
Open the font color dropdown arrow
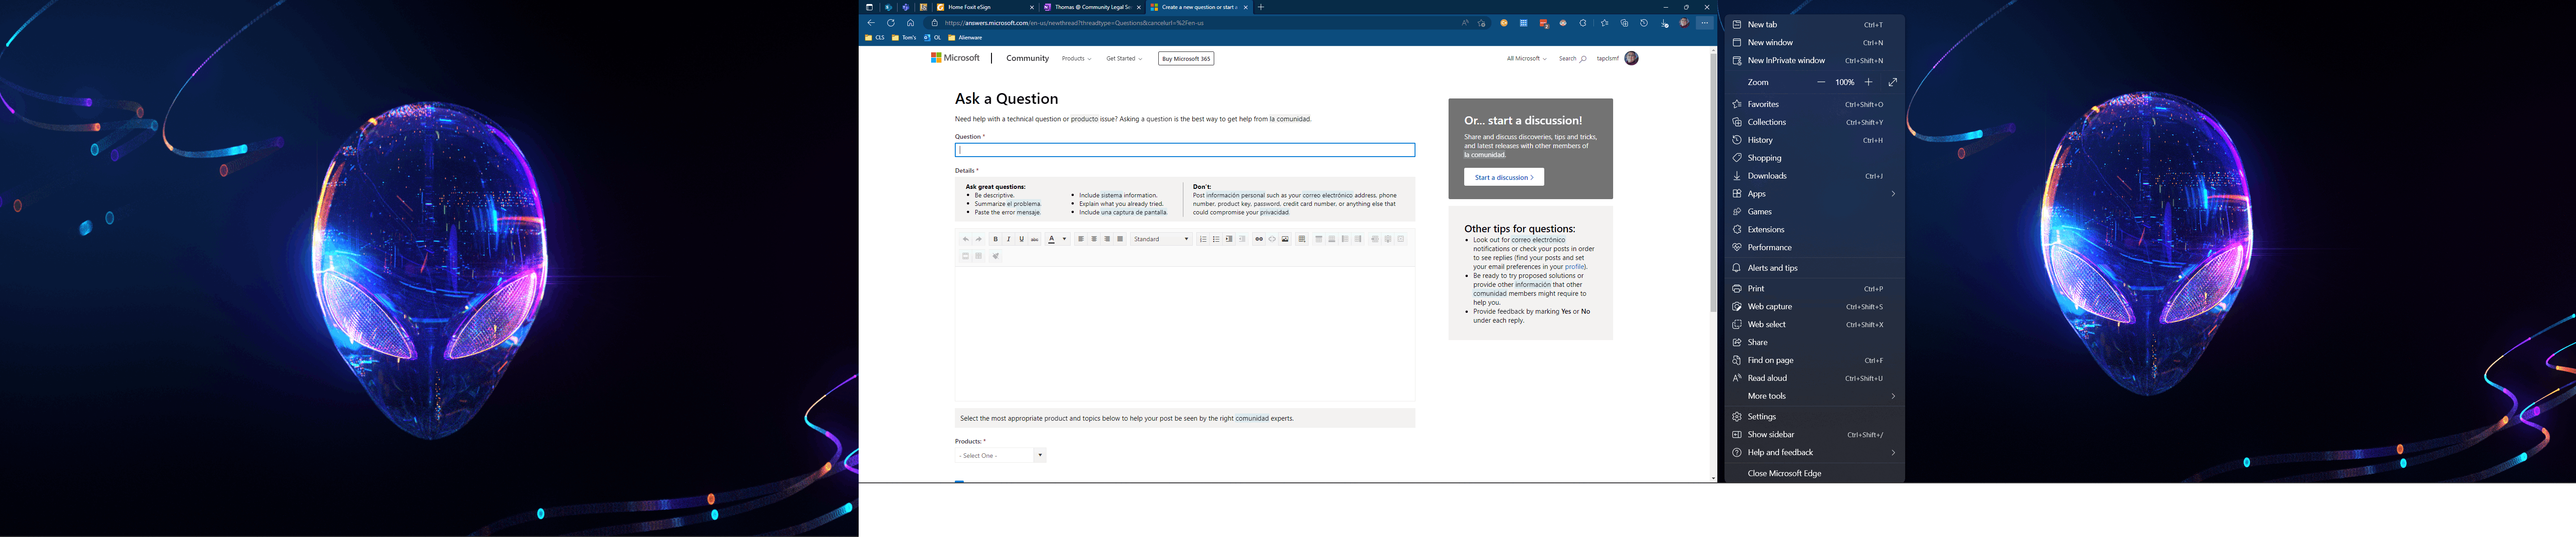point(1065,239)
